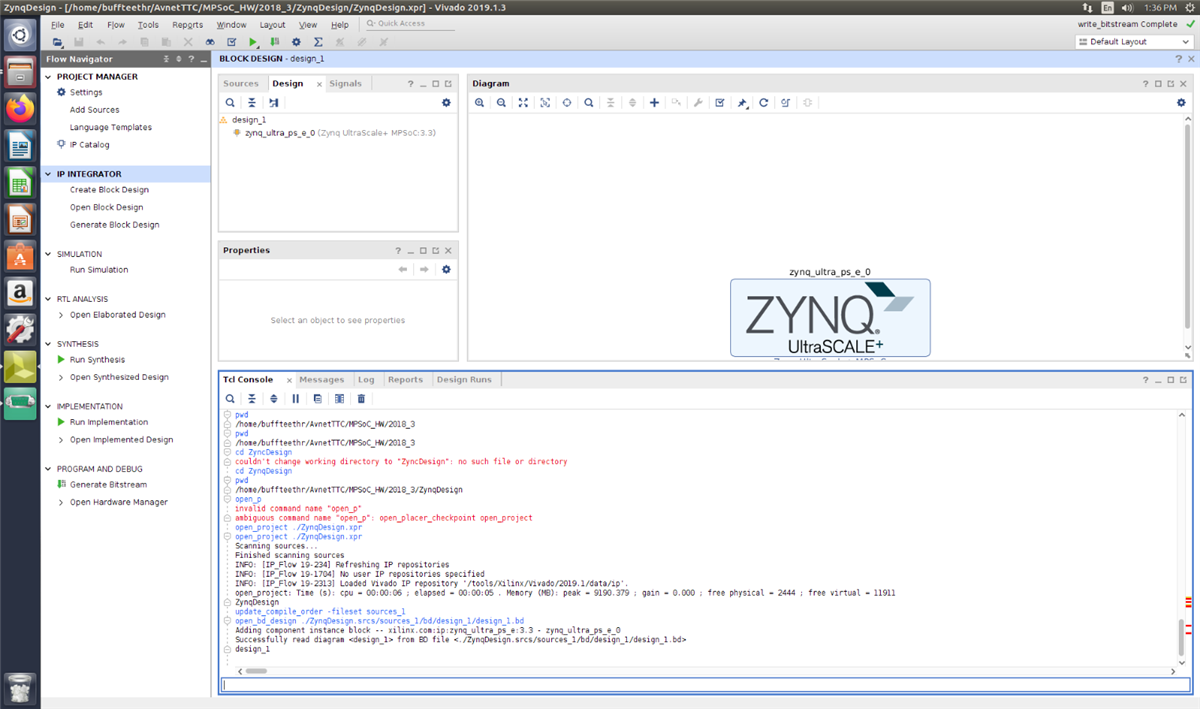This screenshot has height=709, width=1200.
Task: Click Create Block Design
Action: 109,190
